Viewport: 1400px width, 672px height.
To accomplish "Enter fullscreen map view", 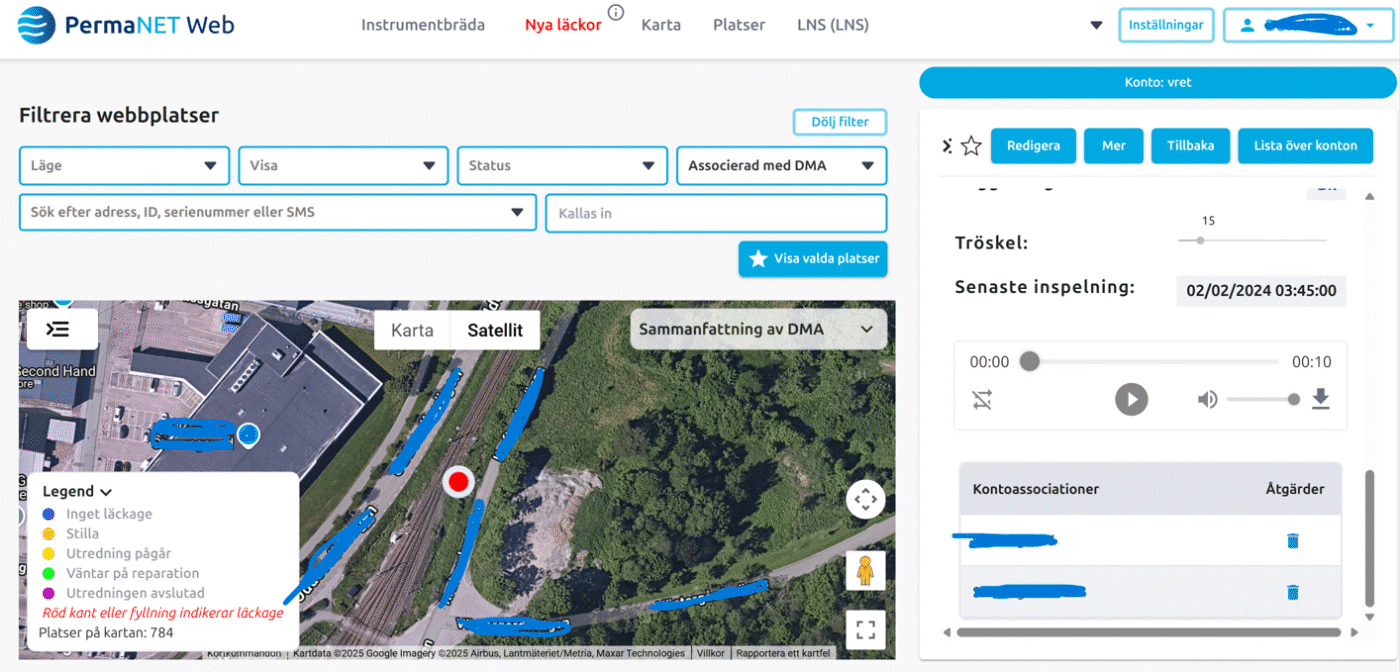I will pos(865,630).
